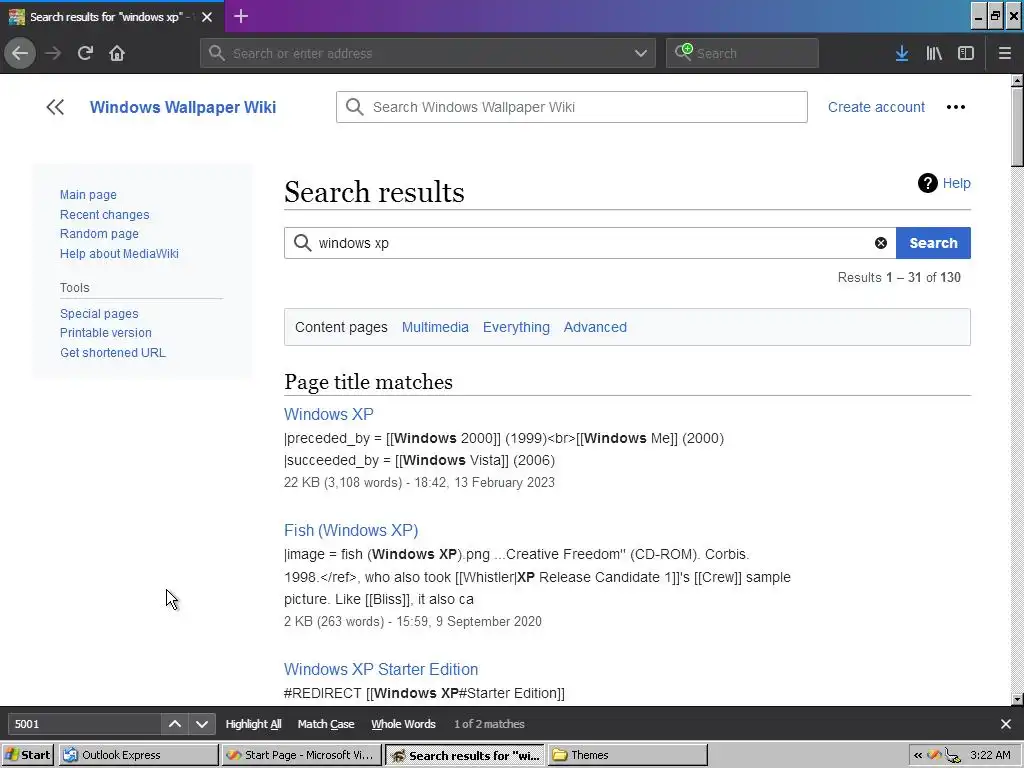Focus the Search Windows Wallpaper Wiki box
This screenshot has width=1024, height=768.
(571, 107)
